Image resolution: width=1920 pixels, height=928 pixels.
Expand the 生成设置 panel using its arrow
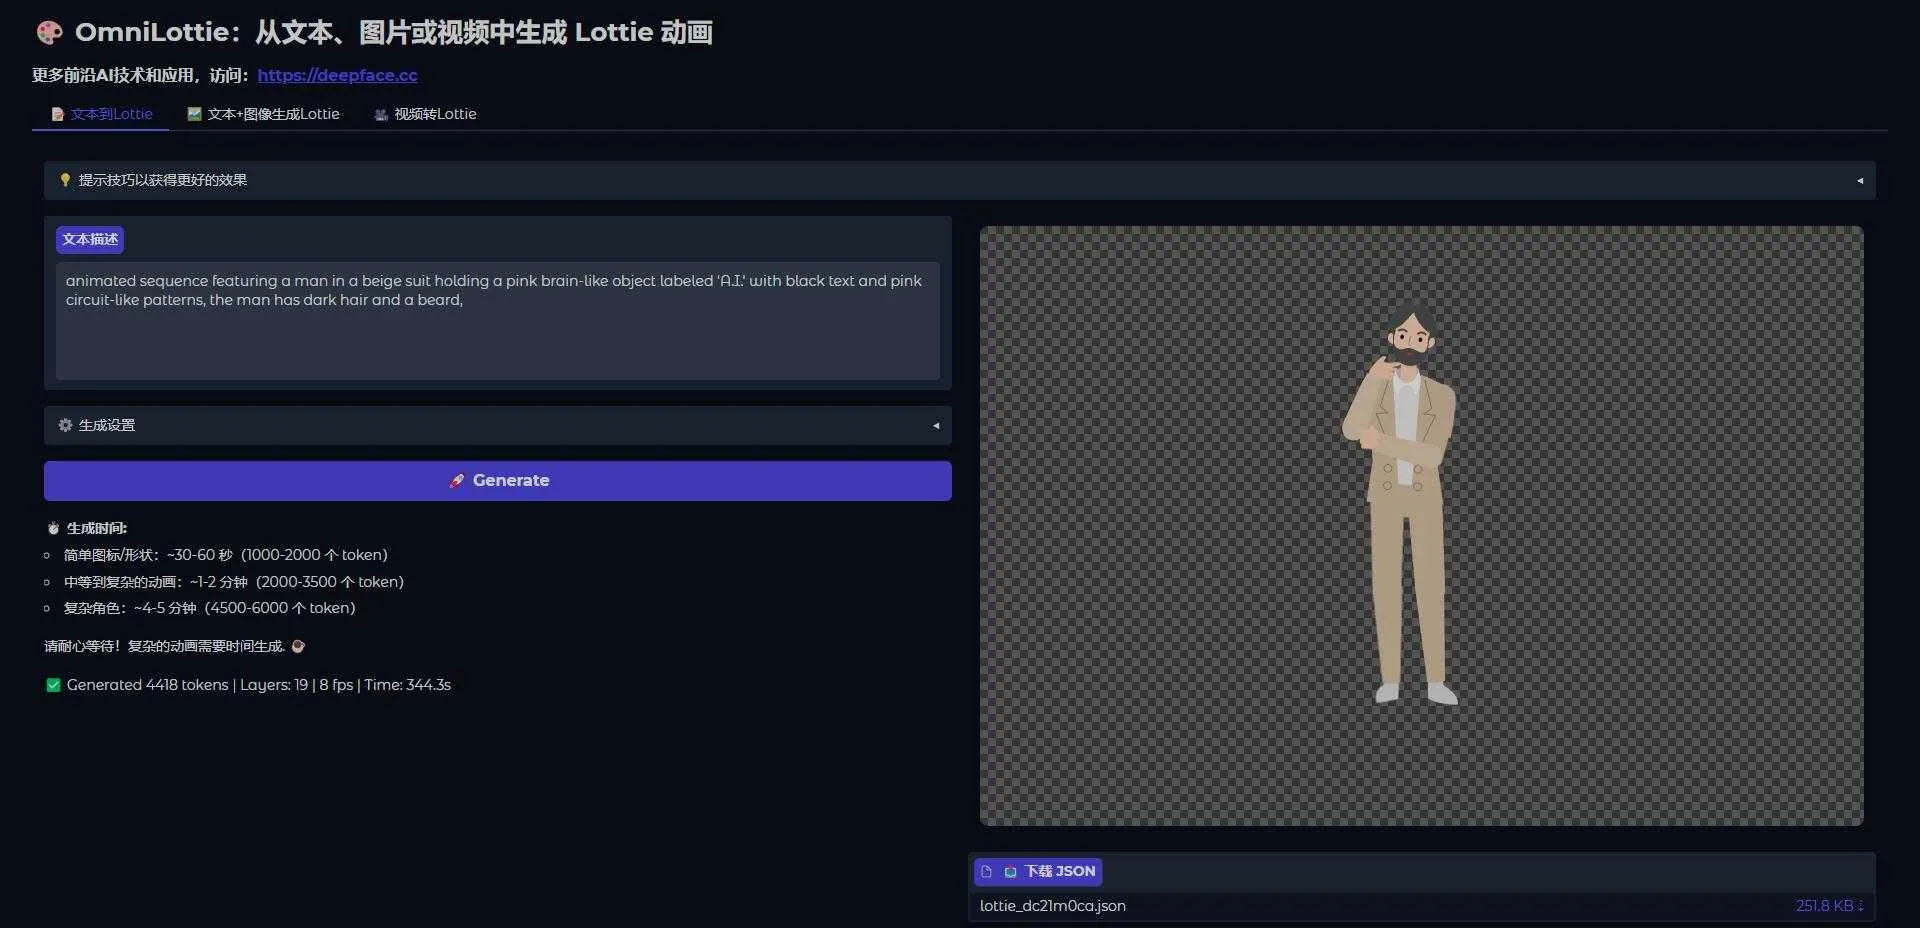(x=935, y=426)
